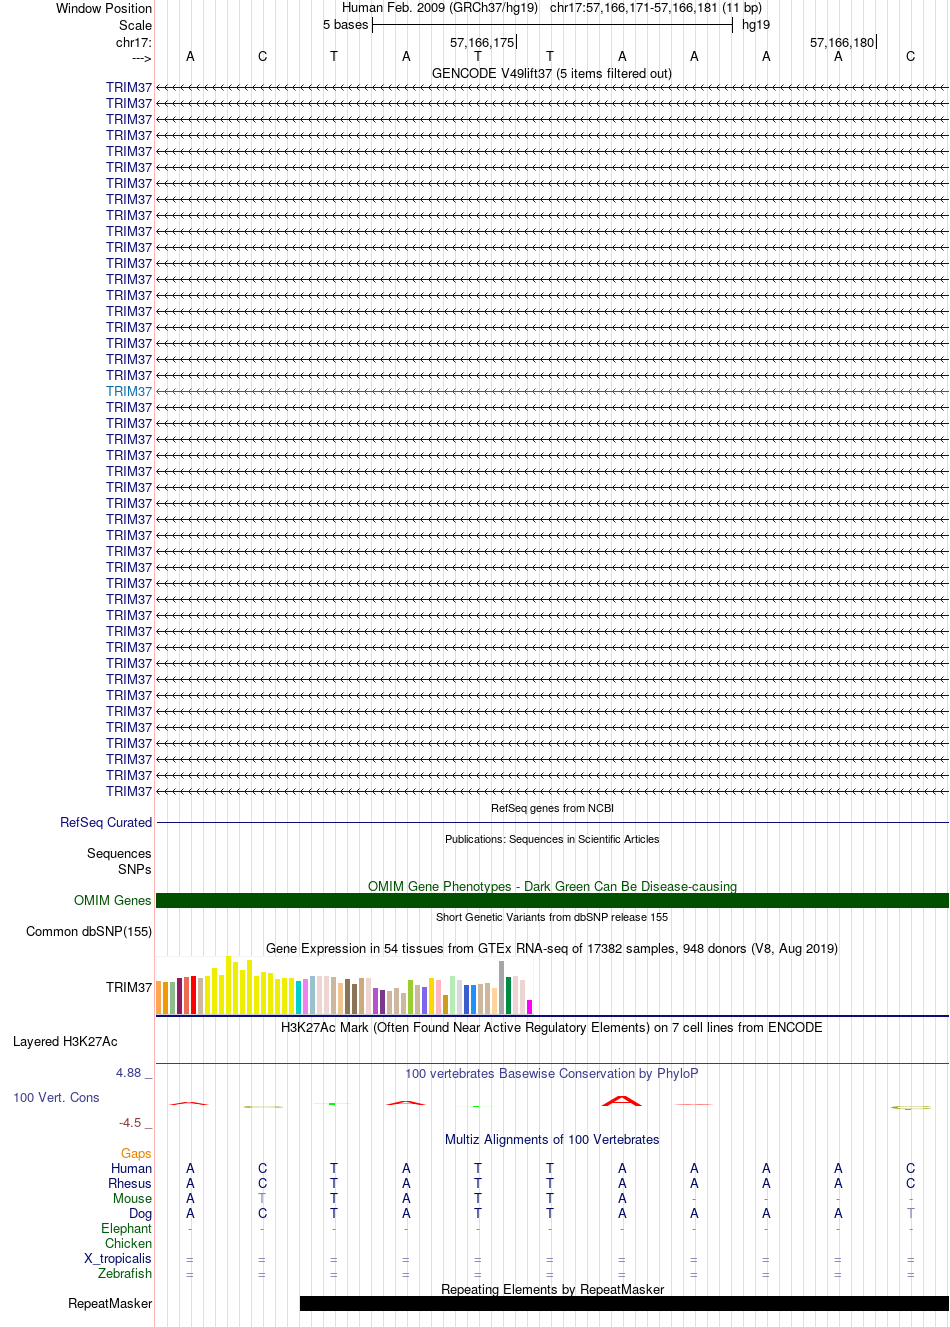This screenshot has width=950, height=1327.
Task: Select the Elephant alignment row label
Action: 126,1228
